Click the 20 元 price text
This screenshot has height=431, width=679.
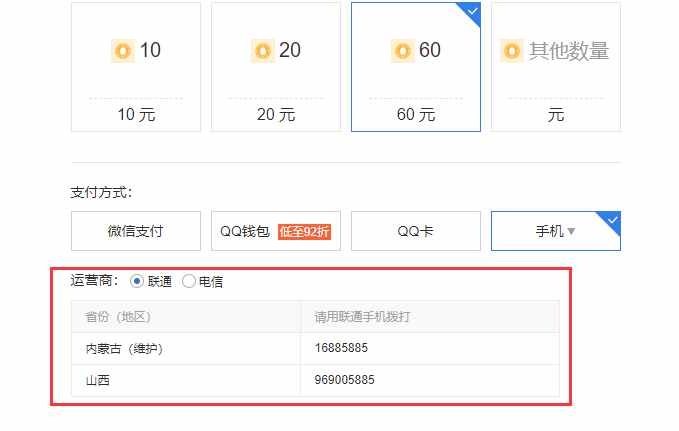tap(276, 115)
